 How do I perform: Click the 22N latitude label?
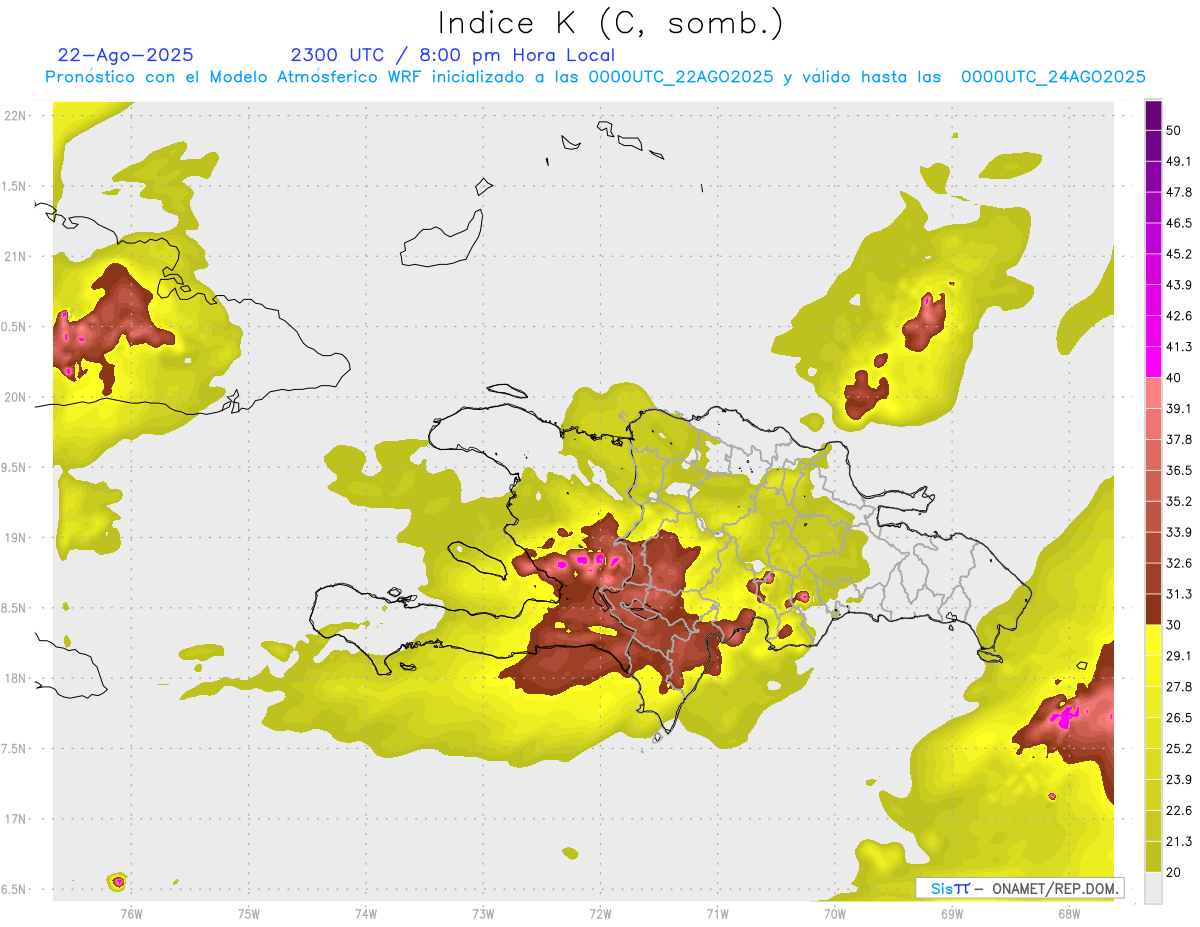click(14, 116)
